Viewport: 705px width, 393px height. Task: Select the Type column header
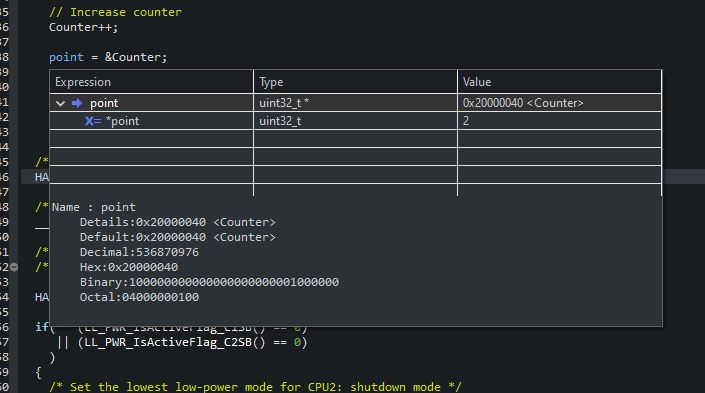(x=355, y=82)
